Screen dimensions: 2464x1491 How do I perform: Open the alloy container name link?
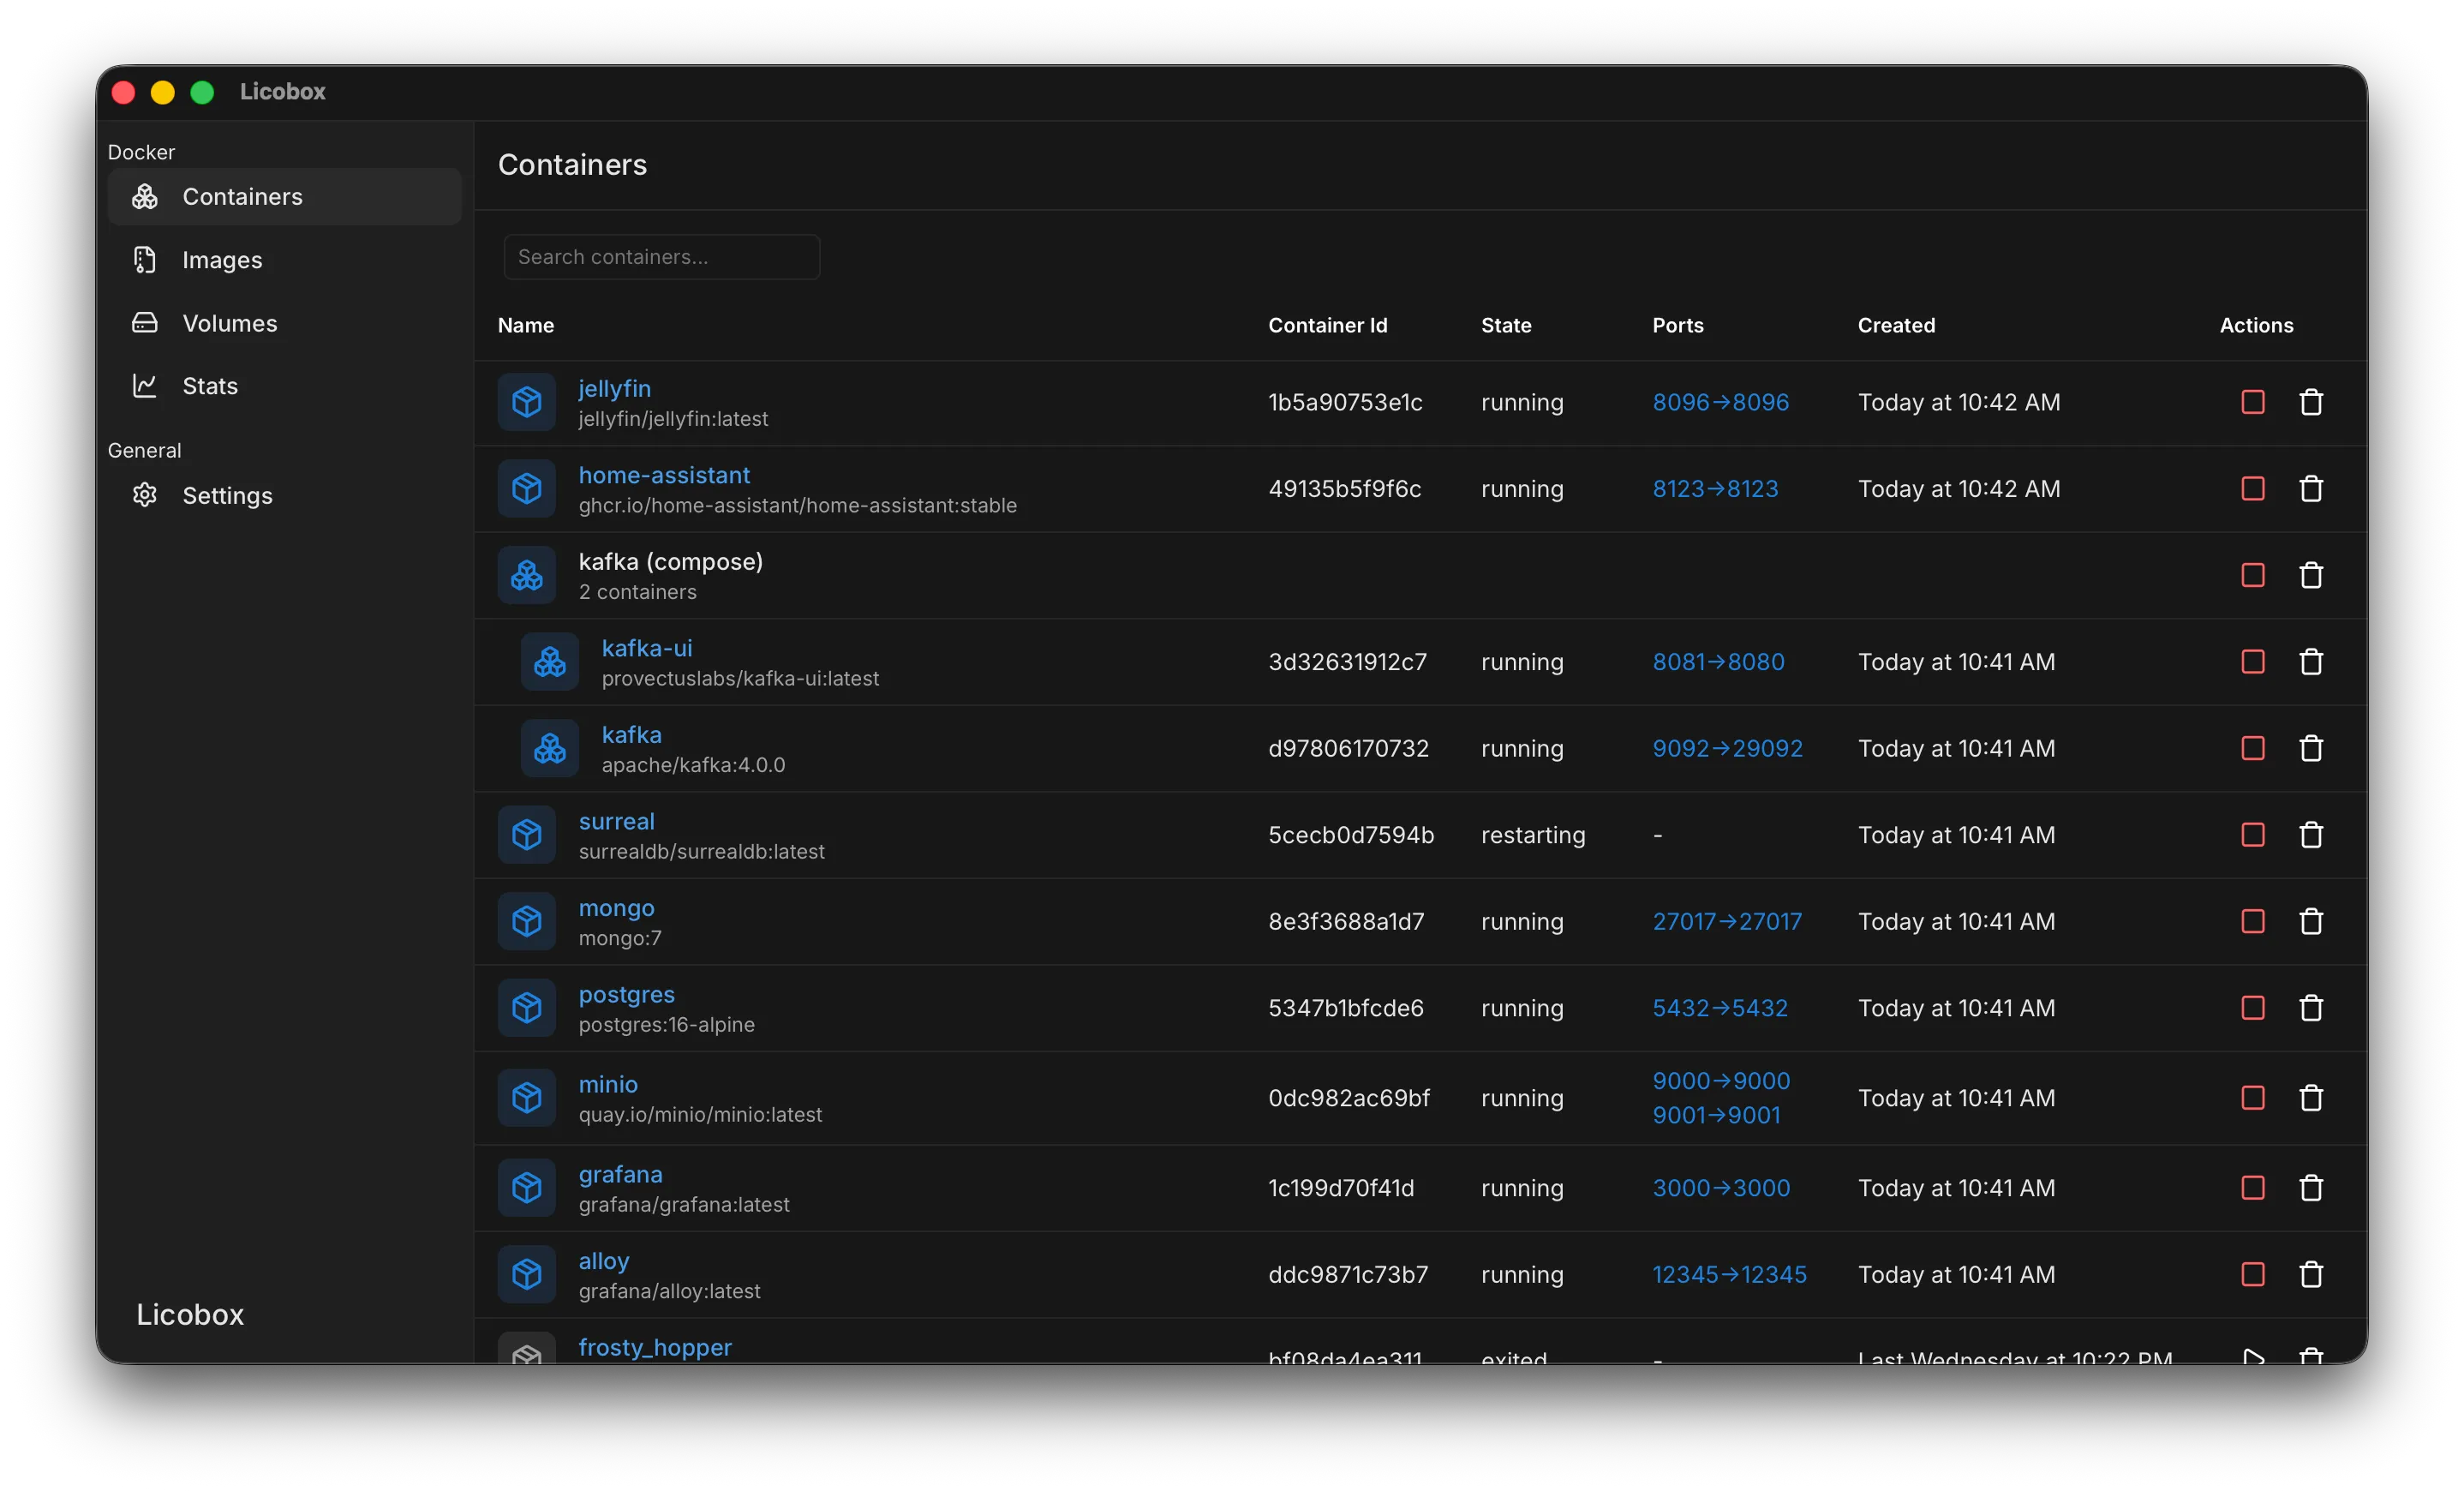click(604, 1261)
